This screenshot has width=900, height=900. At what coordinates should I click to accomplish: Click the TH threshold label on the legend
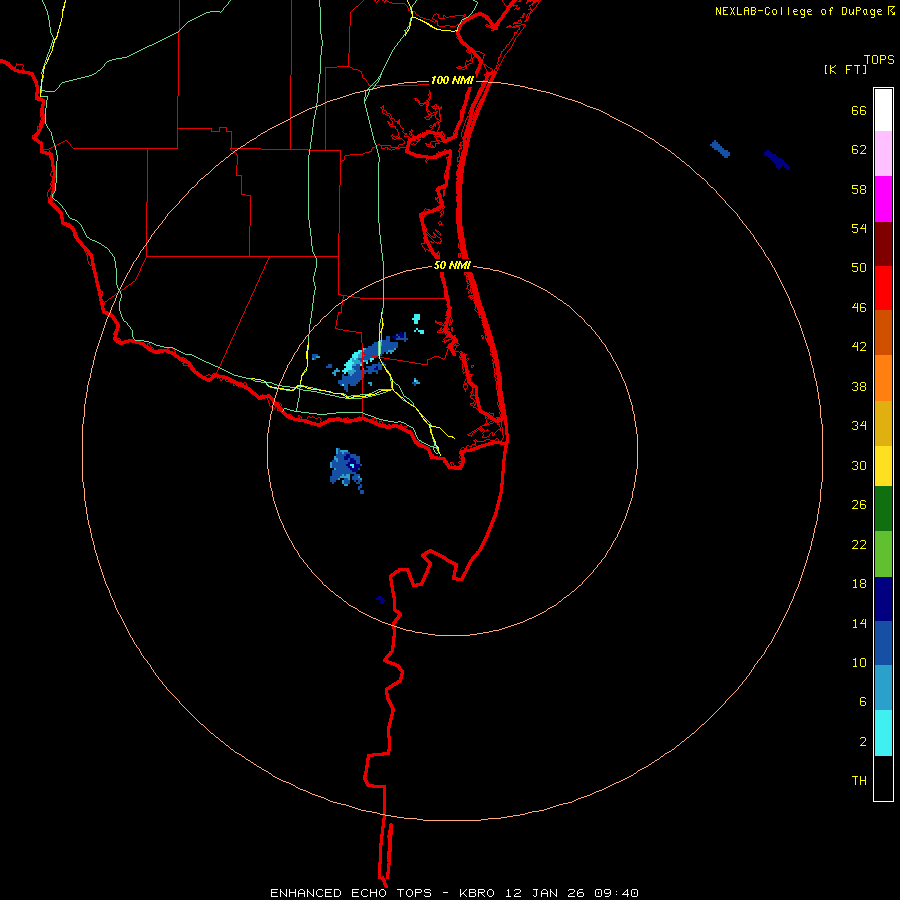click(859, 781)
